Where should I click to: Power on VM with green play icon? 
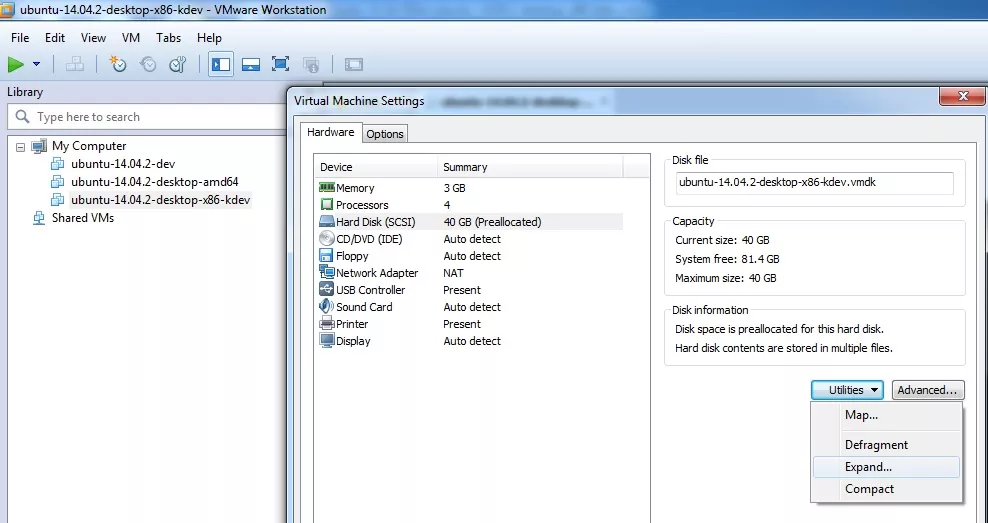pos(16,64)
